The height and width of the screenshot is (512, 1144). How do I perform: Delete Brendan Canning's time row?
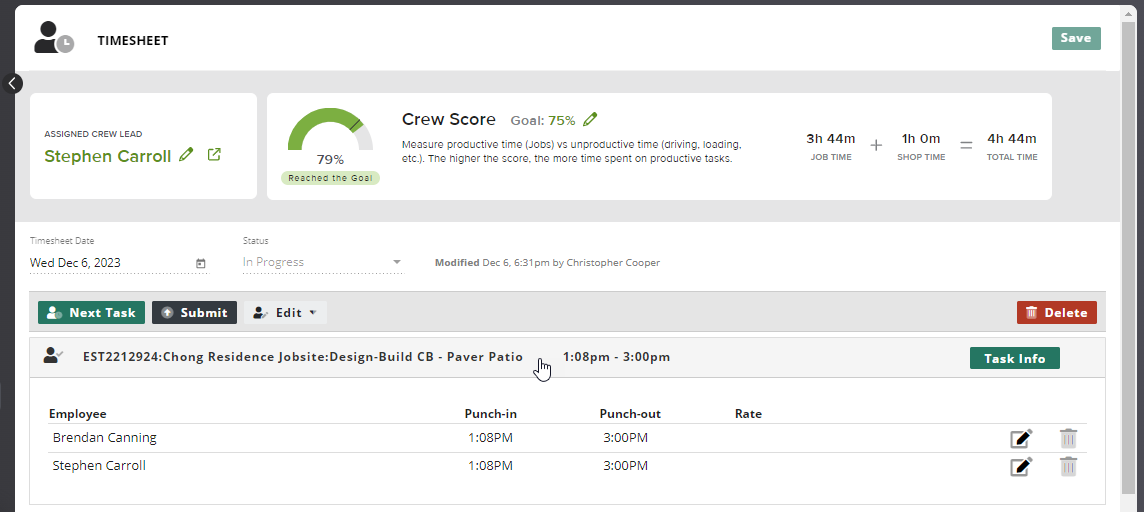[1068, 438]
